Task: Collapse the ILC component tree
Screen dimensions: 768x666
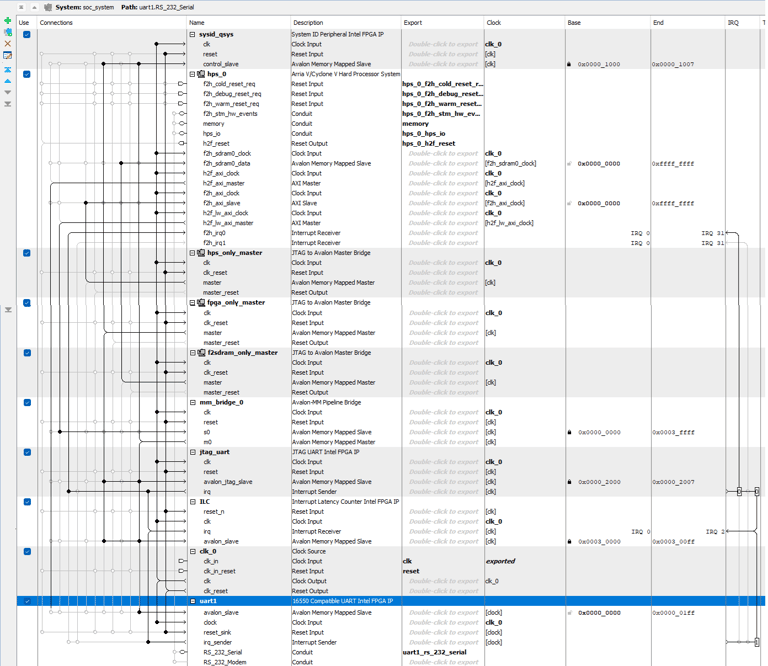Action: pyautogui.click(x=192, y=502)
